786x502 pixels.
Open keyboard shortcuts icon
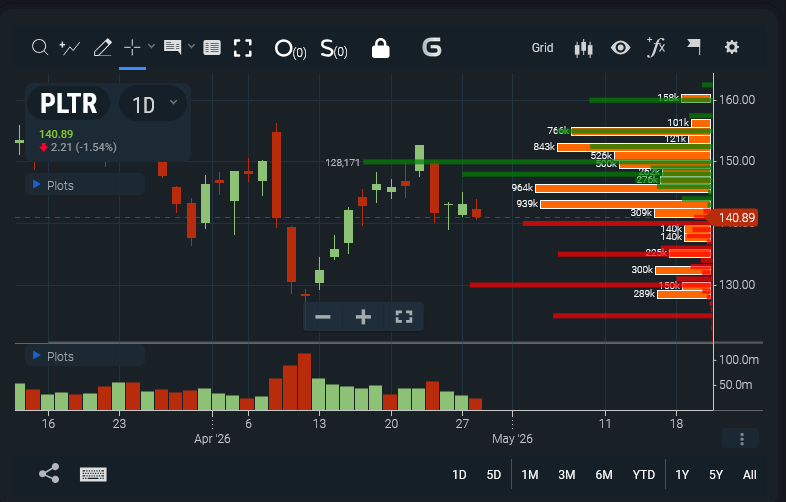93,474
